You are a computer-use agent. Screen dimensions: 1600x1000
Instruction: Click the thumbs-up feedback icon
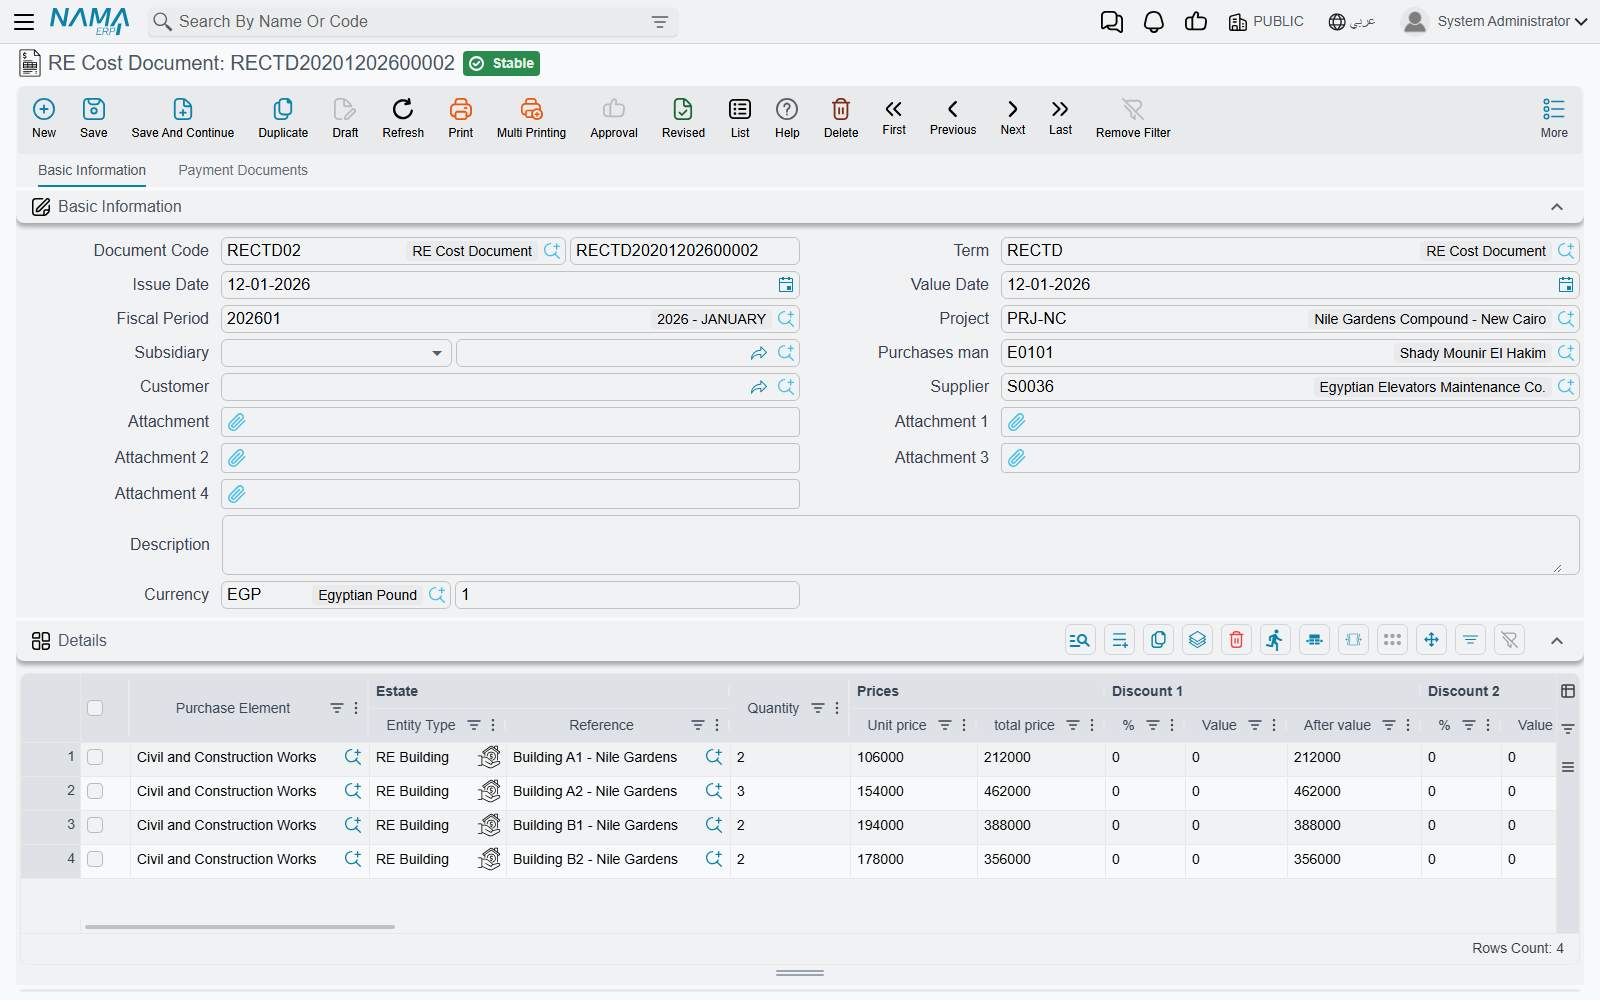(1196, 21)
